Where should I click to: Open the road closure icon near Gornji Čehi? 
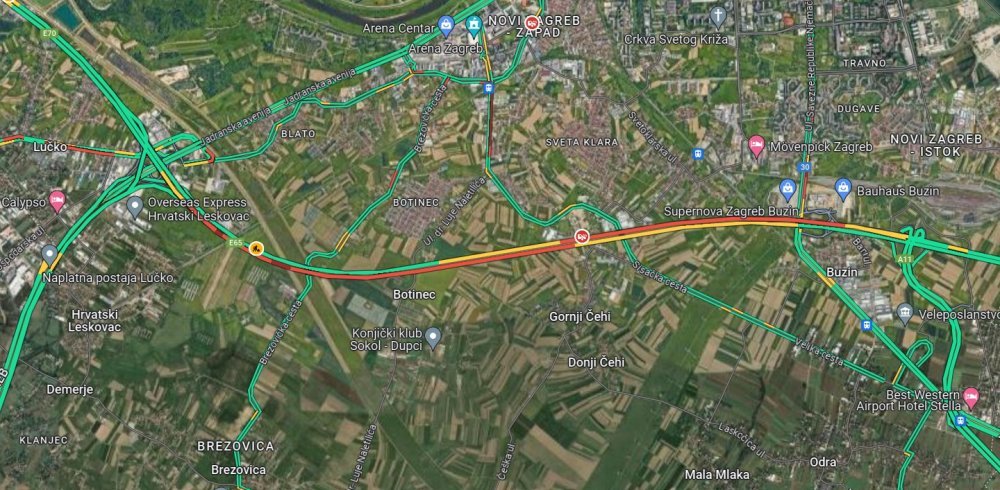click(582, 237)
